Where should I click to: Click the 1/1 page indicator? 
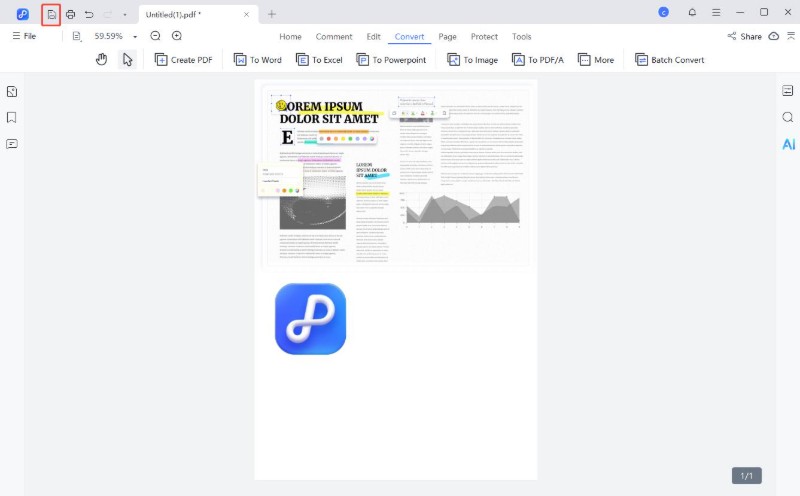tap(746, 476)
